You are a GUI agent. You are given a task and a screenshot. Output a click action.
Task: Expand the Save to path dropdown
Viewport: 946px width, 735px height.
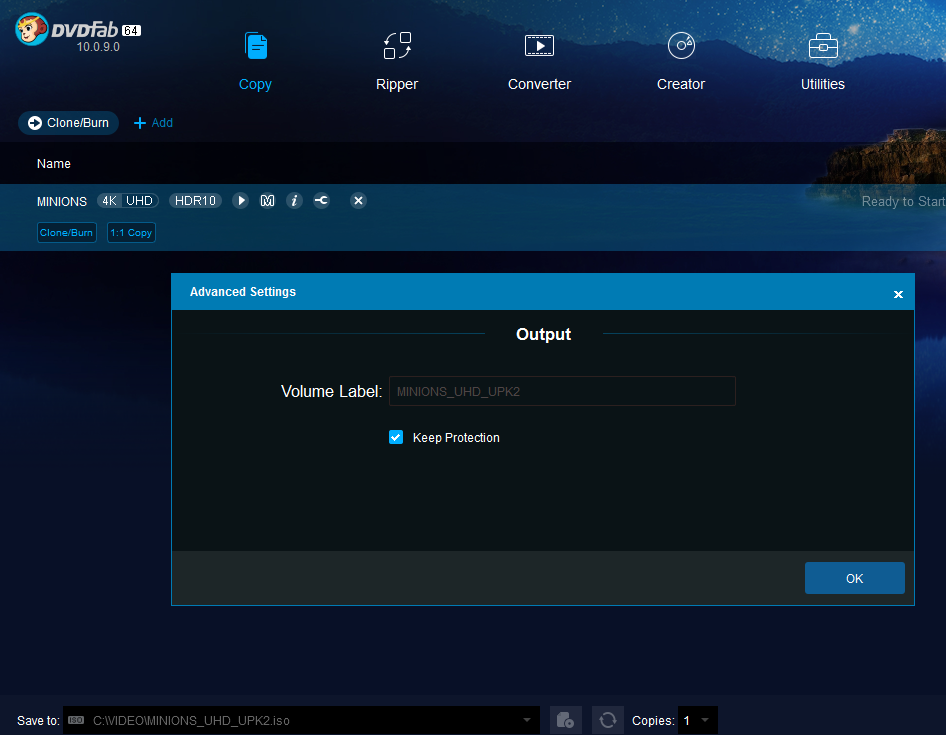coord(527,720)
